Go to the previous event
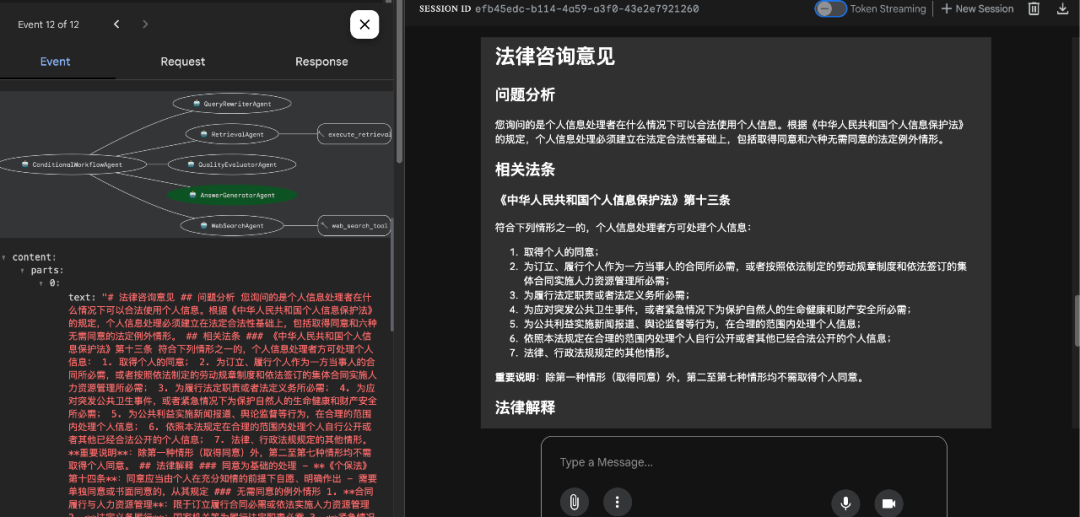1080x517 pixels. tap(116, 25)
